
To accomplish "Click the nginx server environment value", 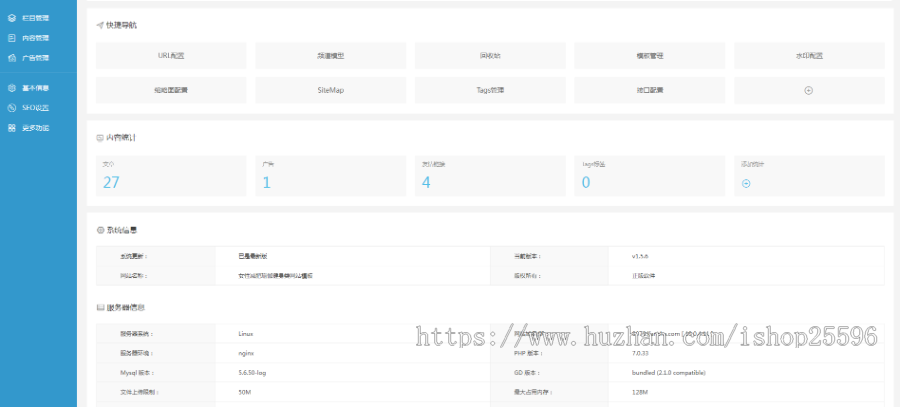I will 246,354.
